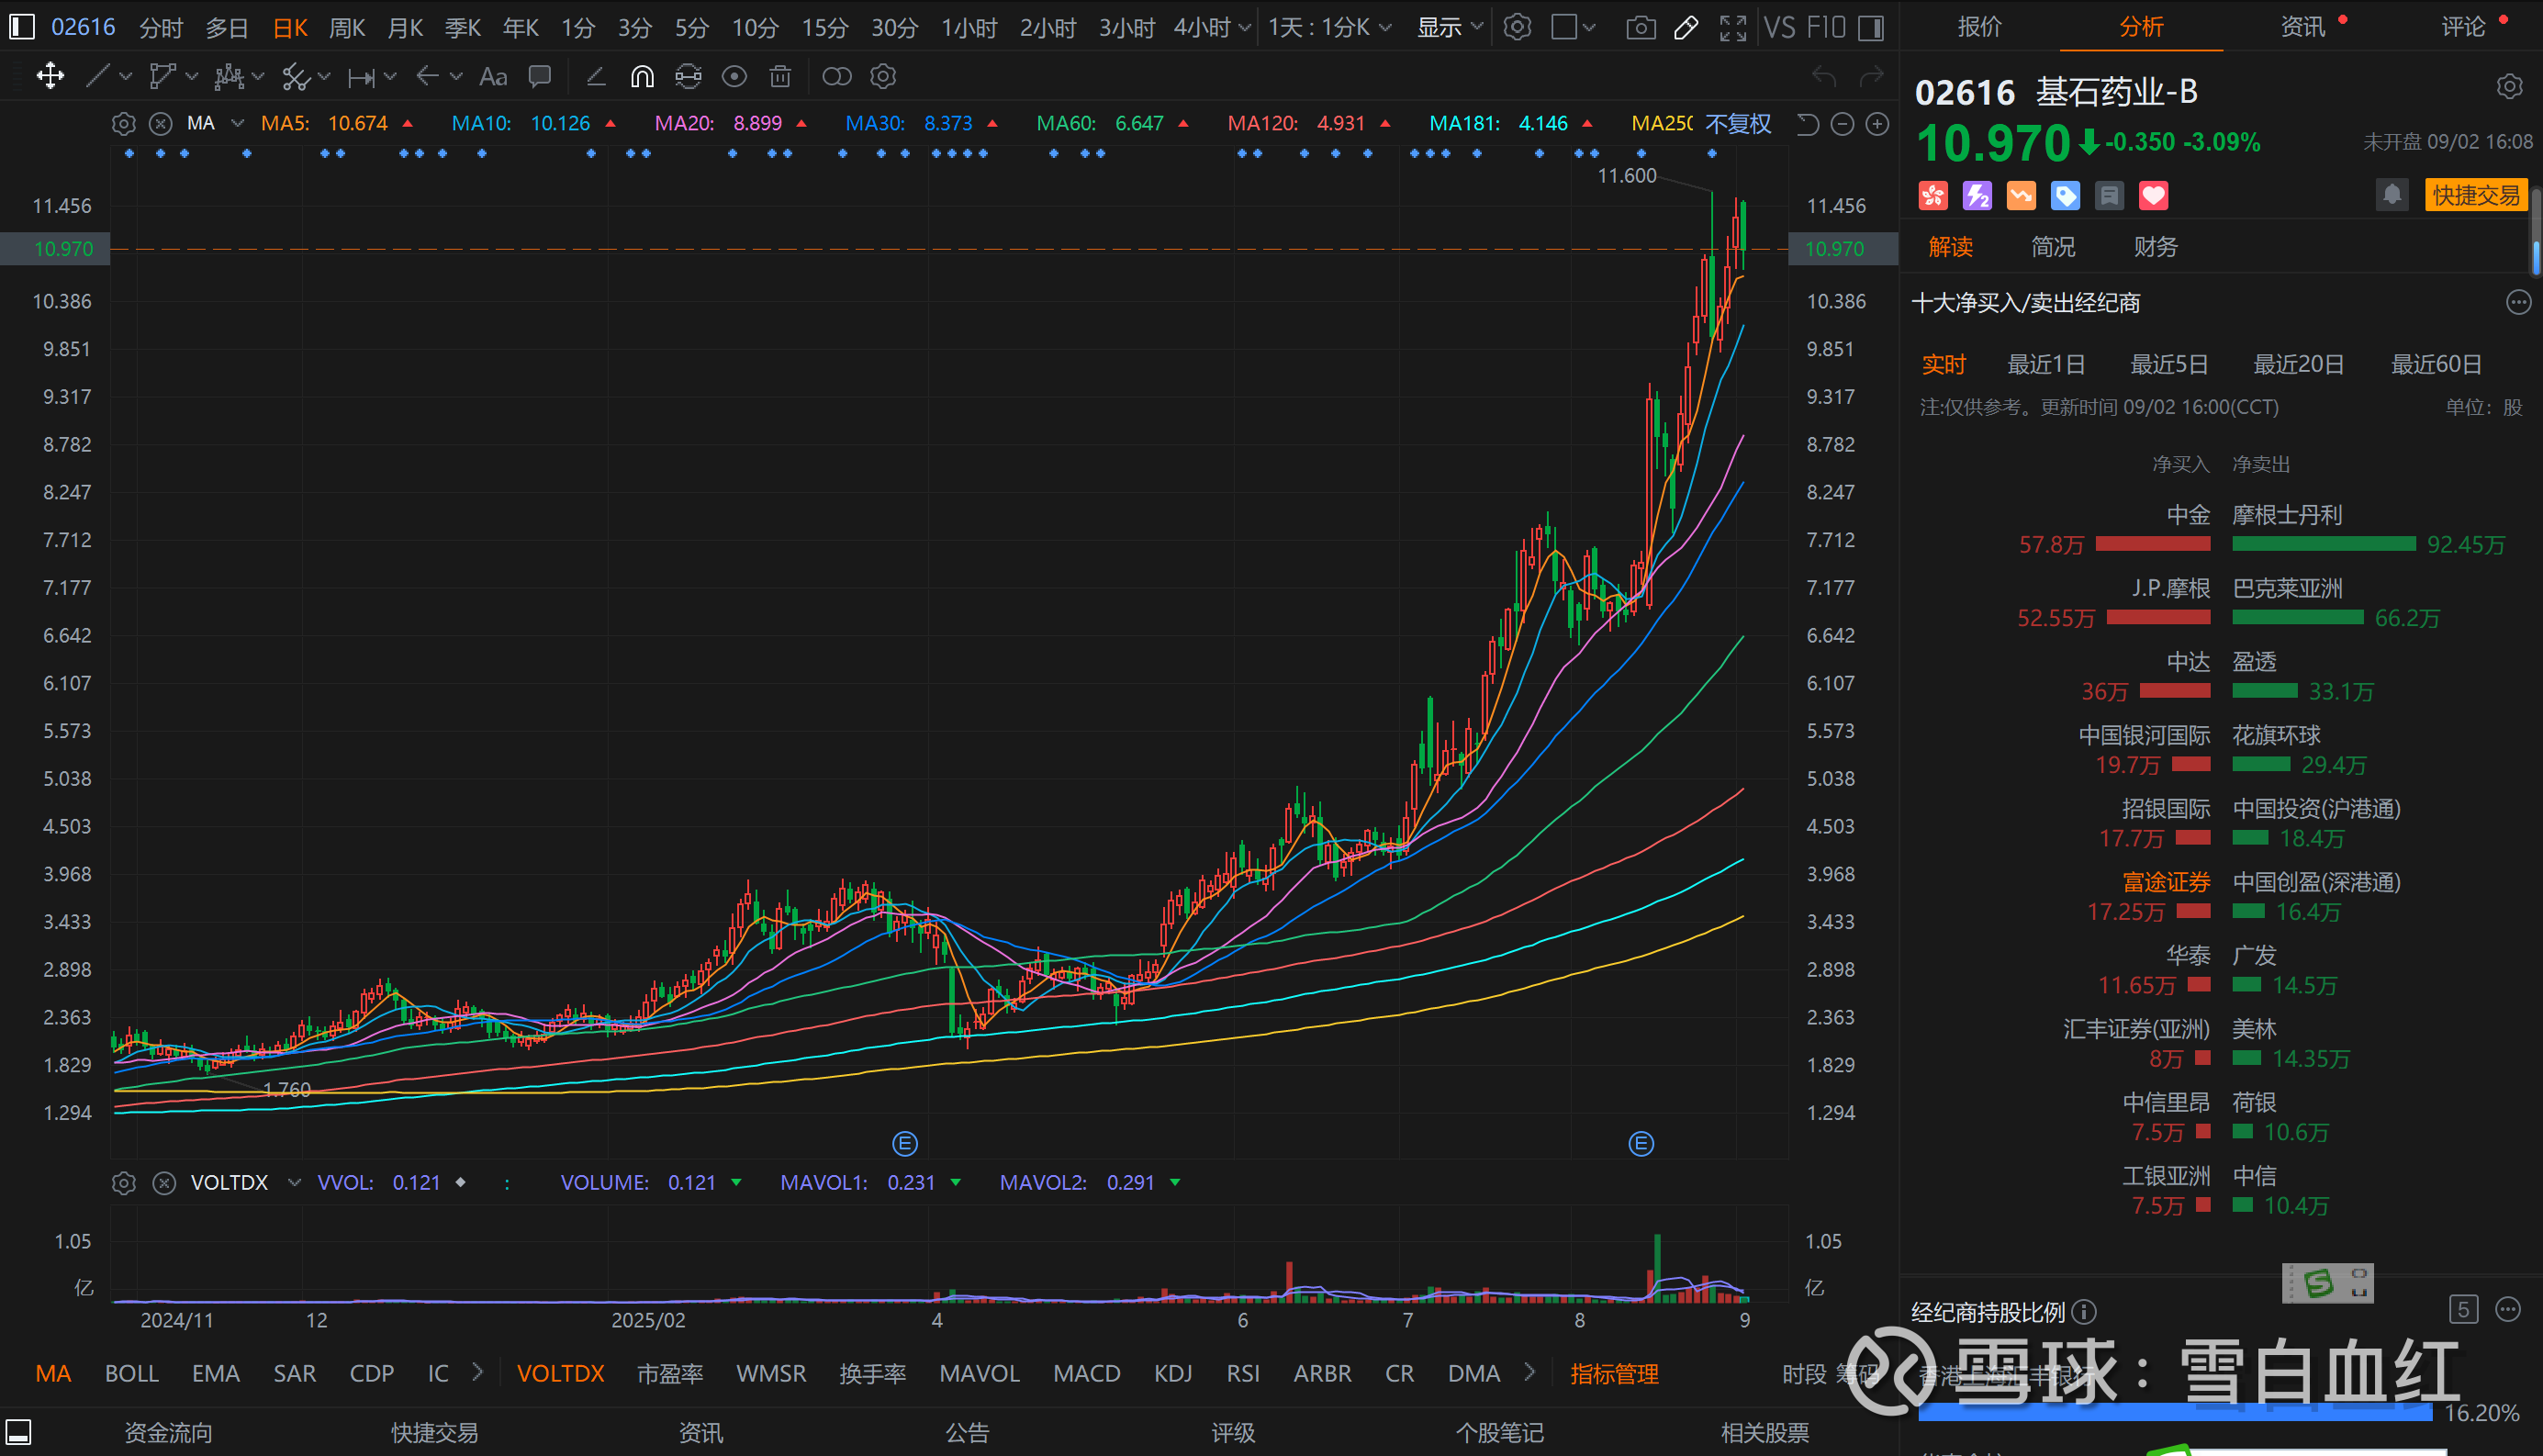Select the move/pan crosshair tool
This screenshot has height=1456, width=2543.
click(50, 76)
